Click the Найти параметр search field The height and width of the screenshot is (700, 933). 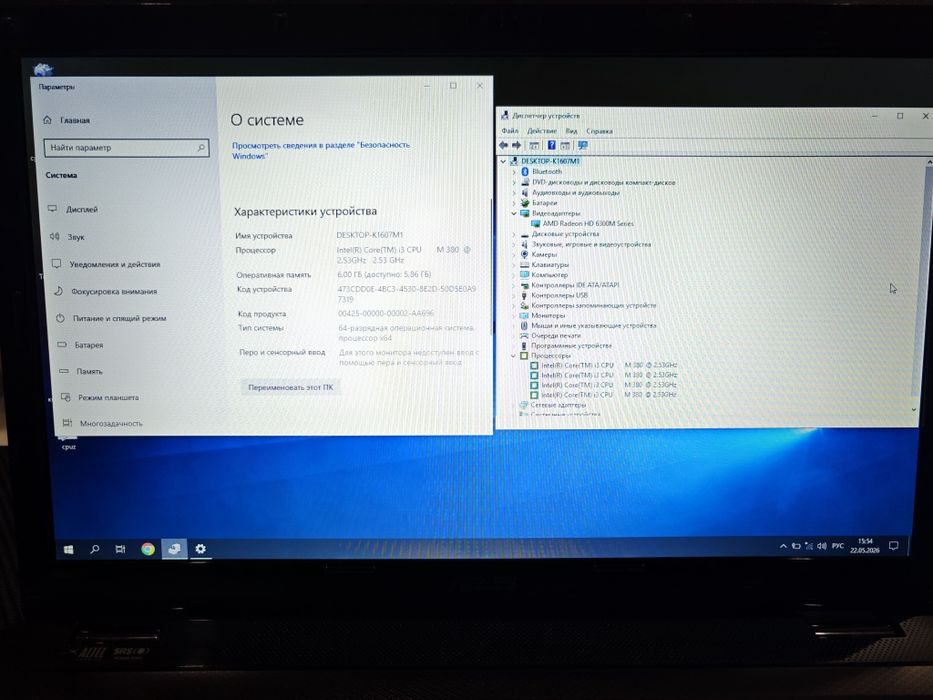coord(127,148)
